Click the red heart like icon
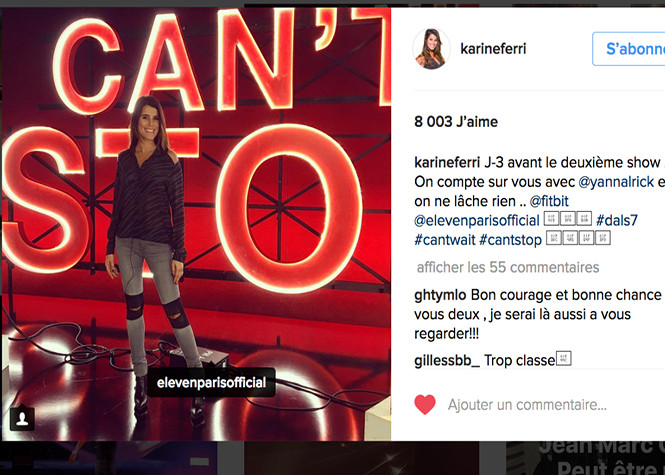 click(425, 404)
